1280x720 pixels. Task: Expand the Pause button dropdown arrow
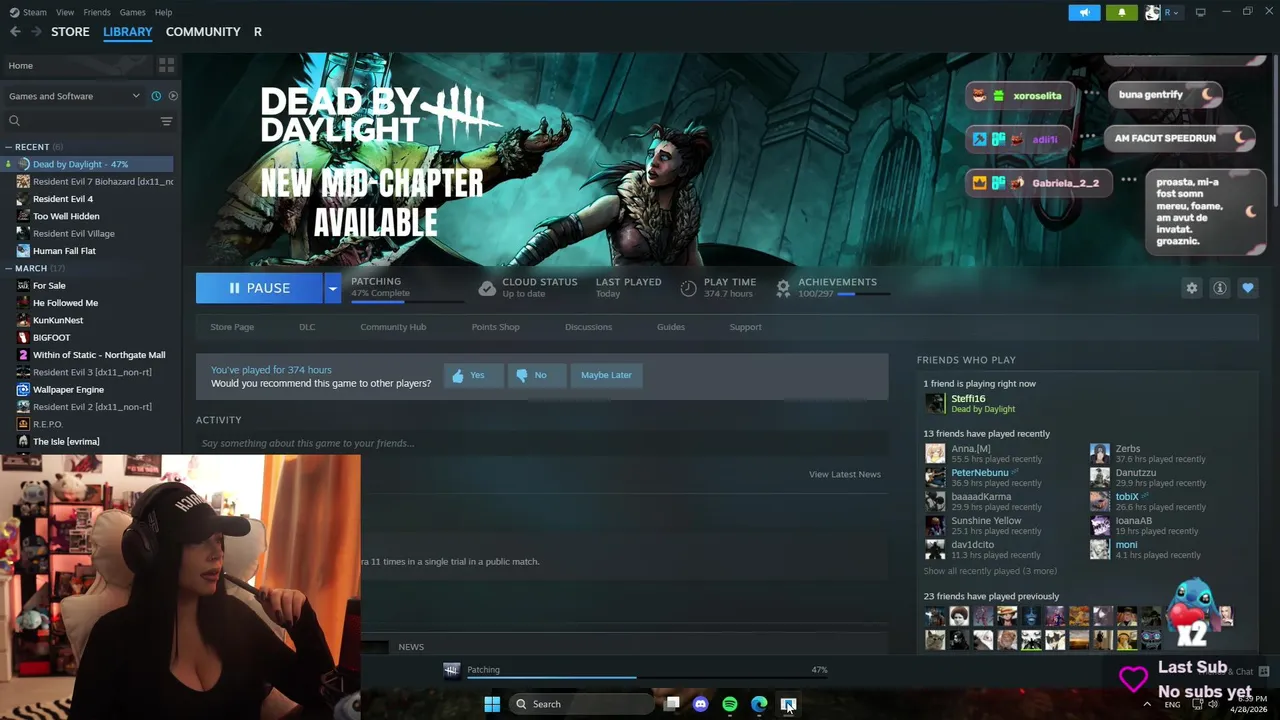click(332, 288)
